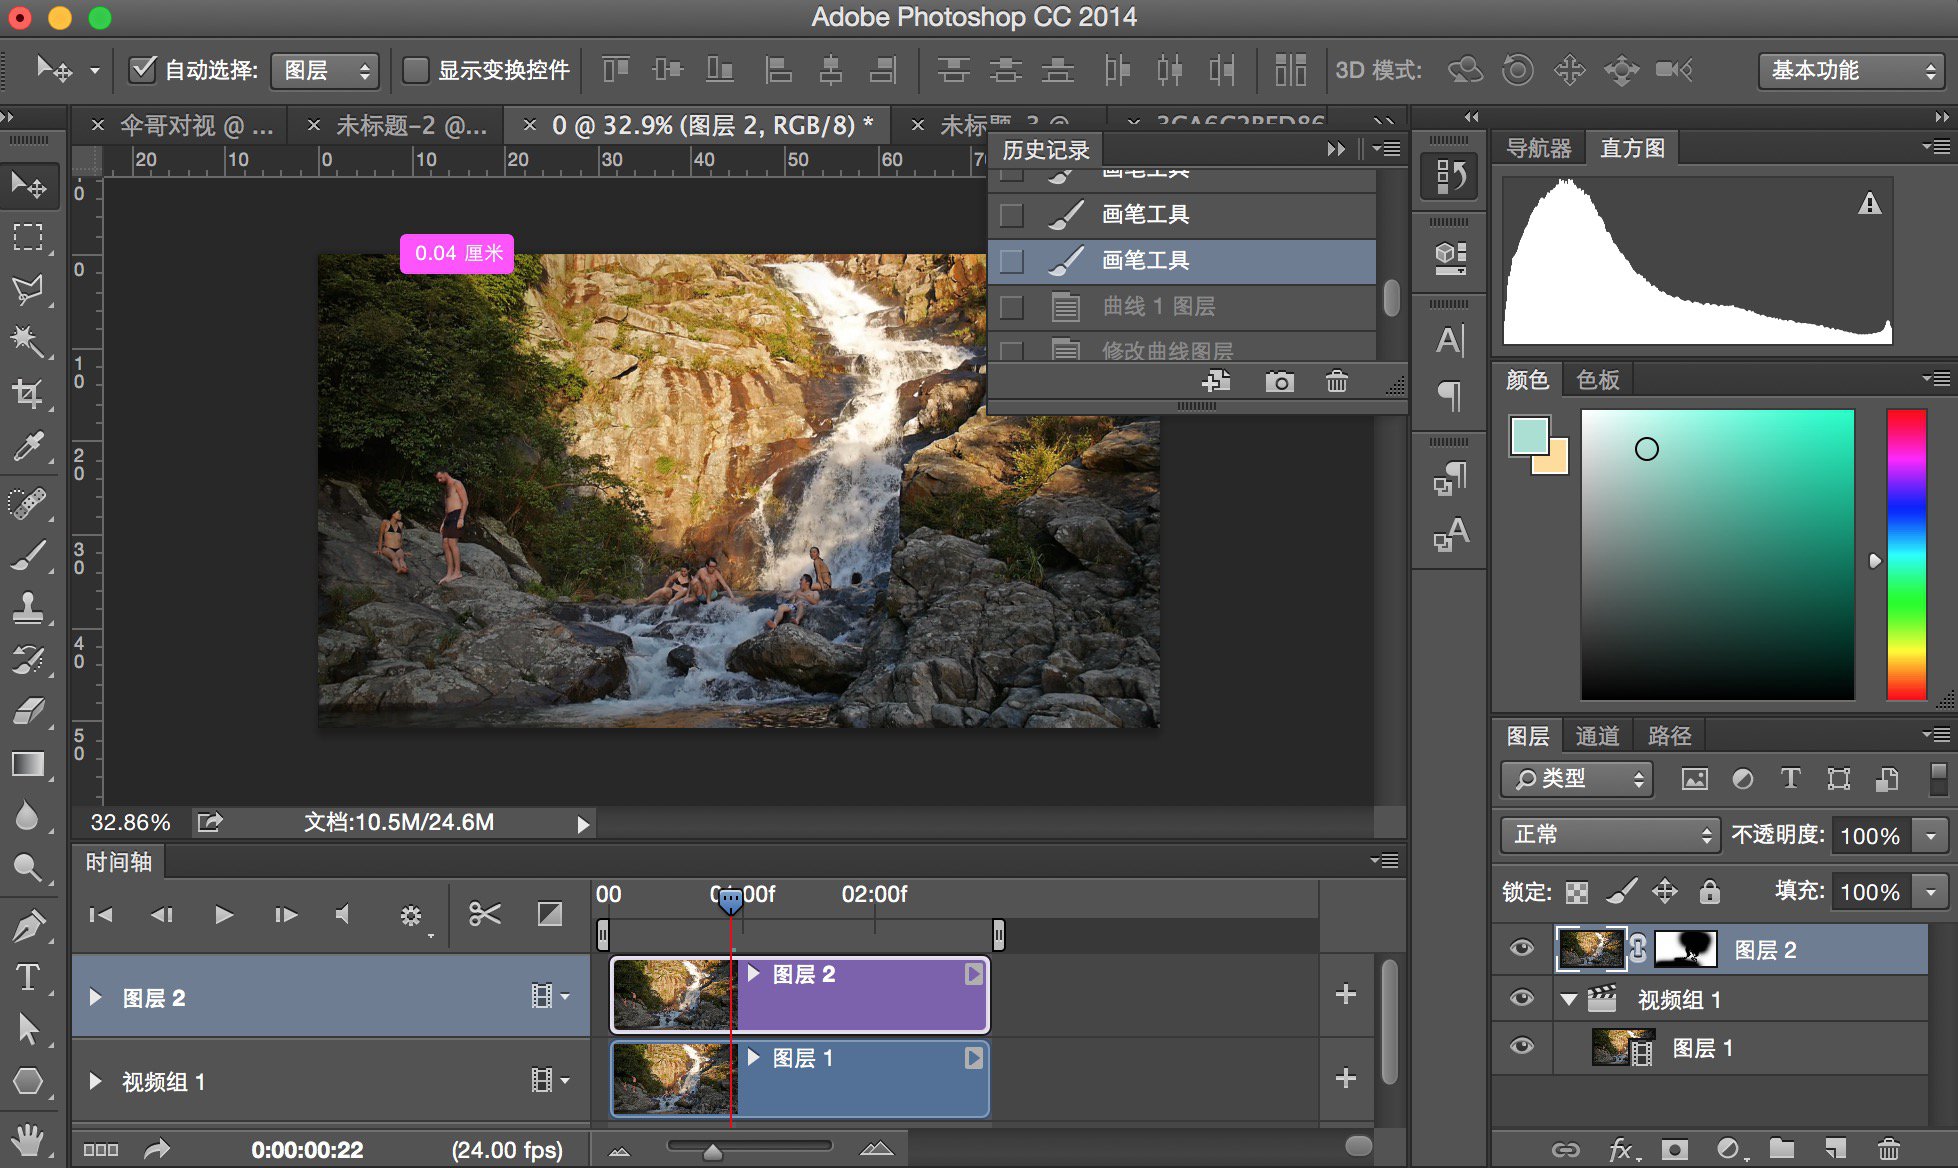This screenshot has height=1168, width=1958.
Task: Switch to the 色板 tab
Action: point(1597,379)
